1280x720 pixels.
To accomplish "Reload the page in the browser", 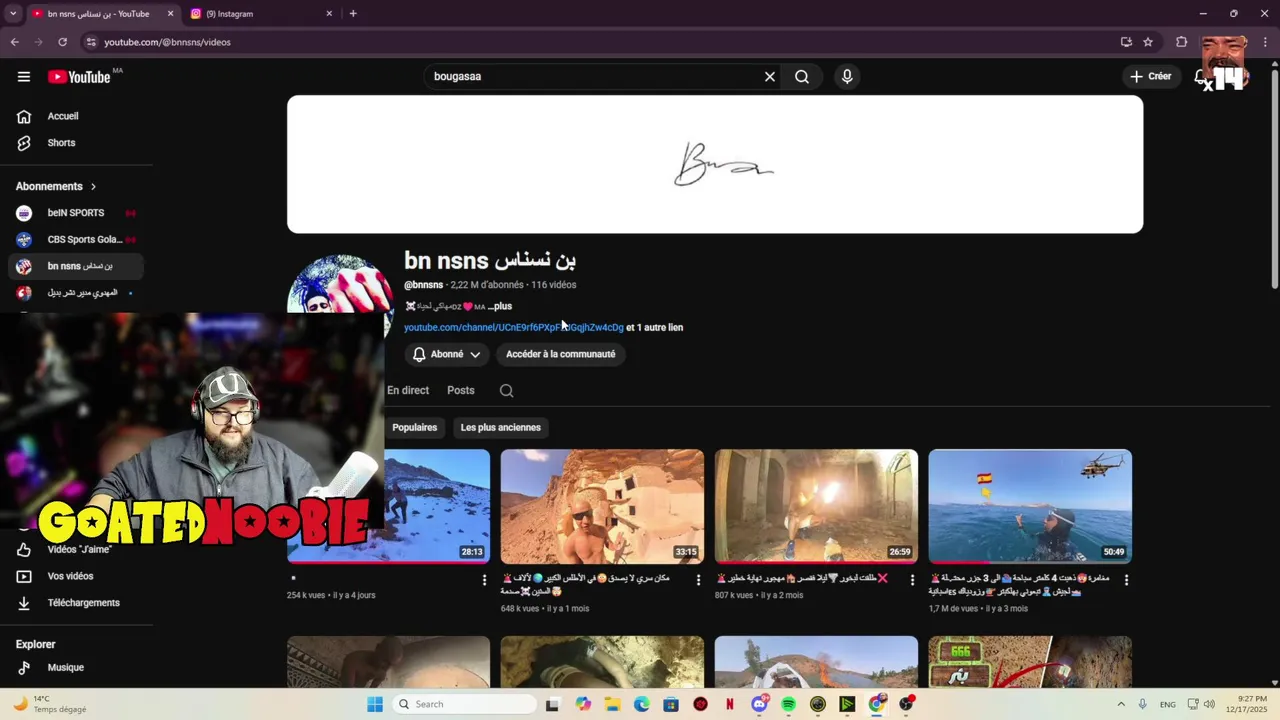I will [x=62, y=42].
